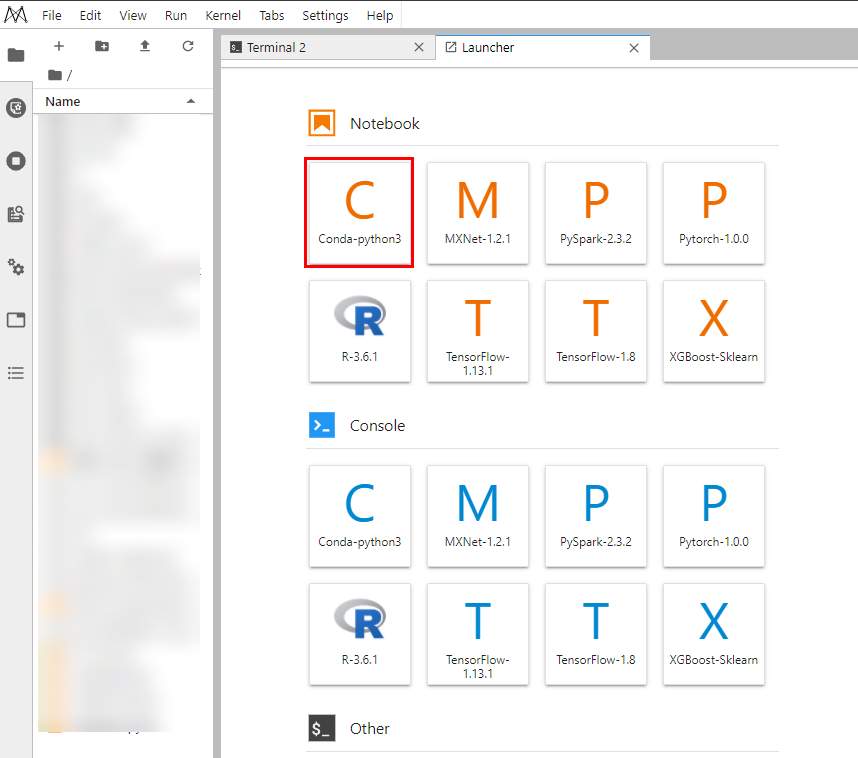Open the File Browser sidebar tab
The height and width of the screenshot is (758, 858).
point(16,55)
